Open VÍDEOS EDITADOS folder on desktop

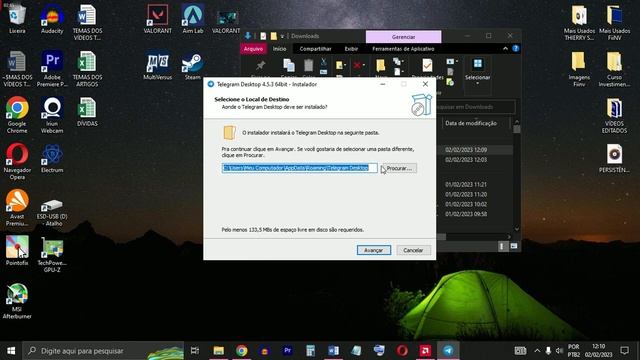(614, 115)
